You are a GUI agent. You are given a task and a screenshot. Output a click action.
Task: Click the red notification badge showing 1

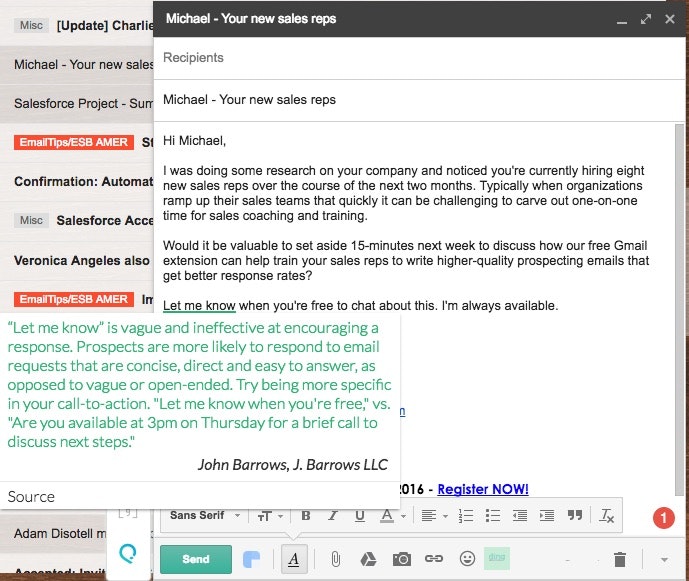tap(664, 518)
